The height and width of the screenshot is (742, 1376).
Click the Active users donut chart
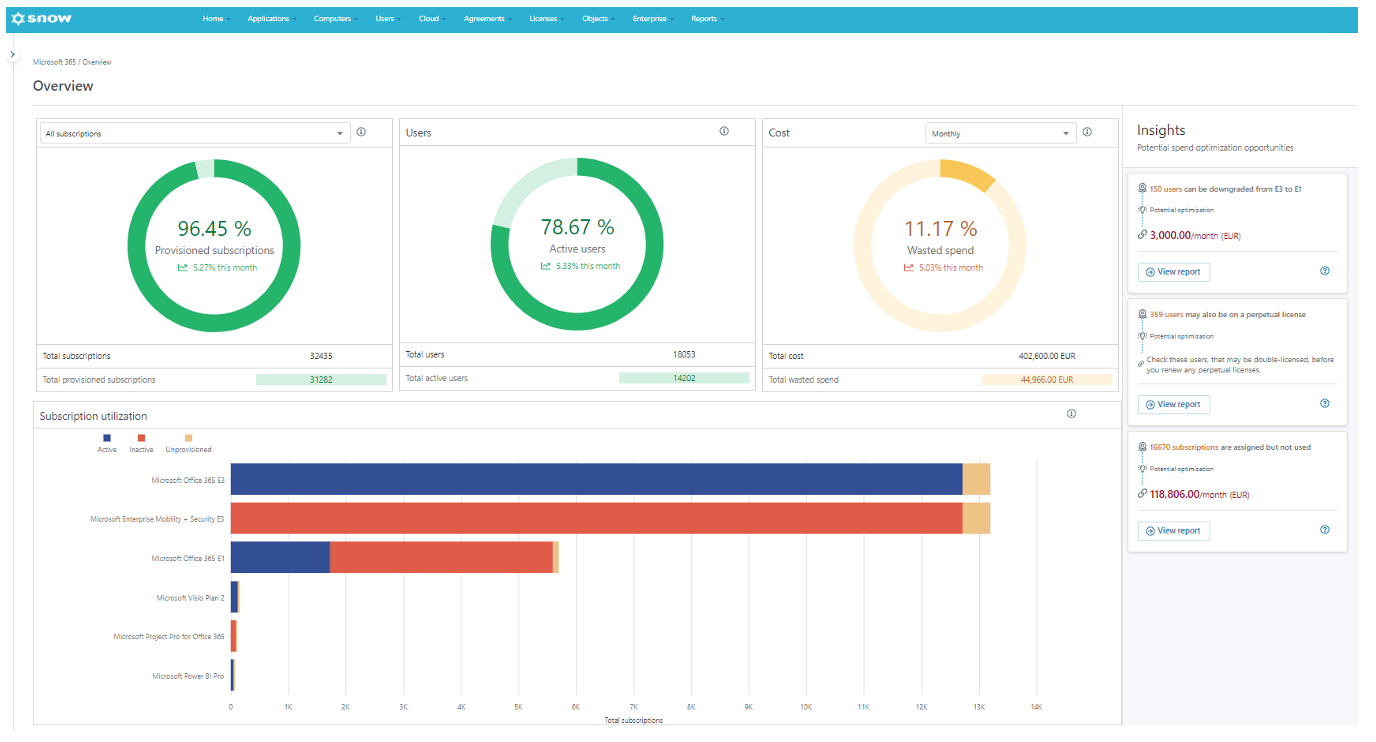point(577,243)
